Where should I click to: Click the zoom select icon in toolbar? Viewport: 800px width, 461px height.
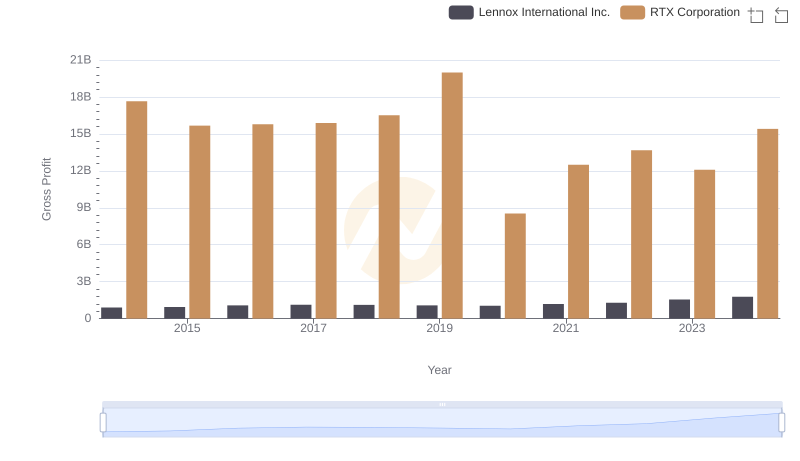756,15
